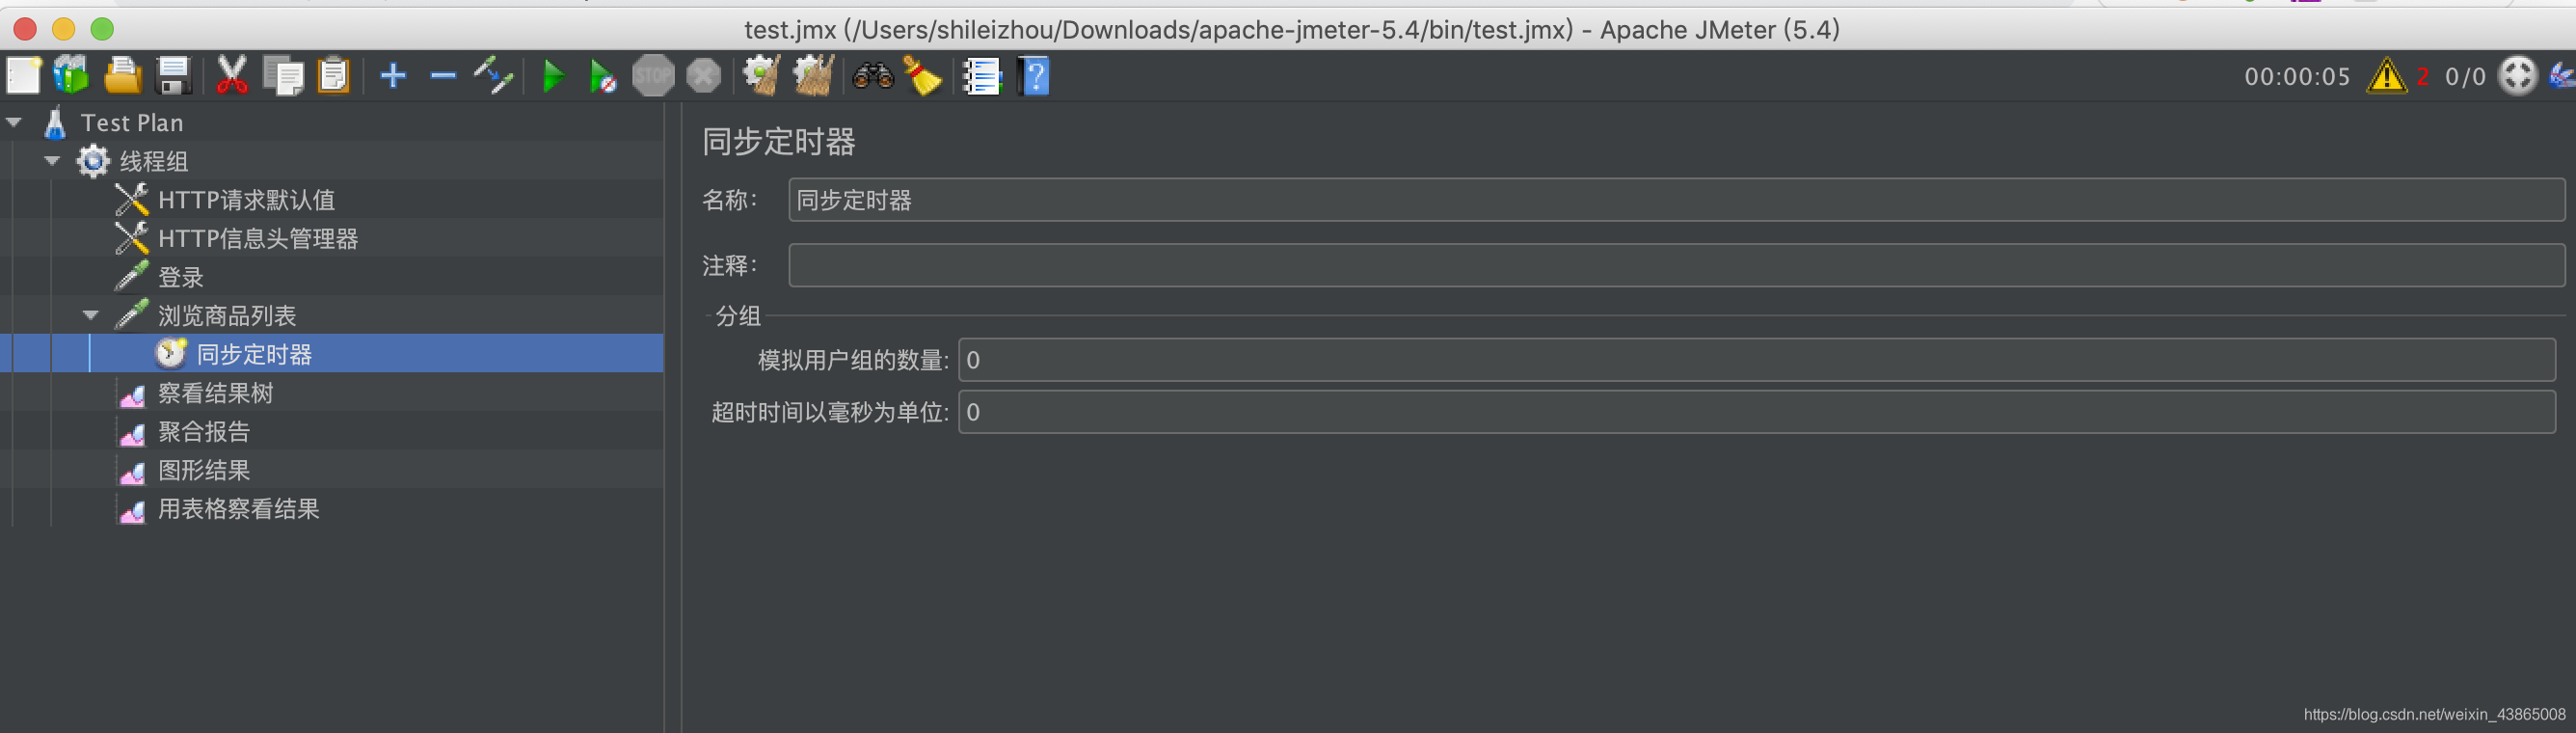
Task: Open the Function helper dialog icon
Action: 982,76
